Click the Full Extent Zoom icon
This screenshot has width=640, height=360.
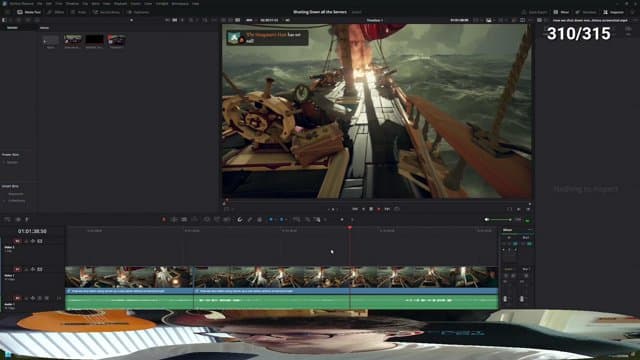tap(297, 220)
